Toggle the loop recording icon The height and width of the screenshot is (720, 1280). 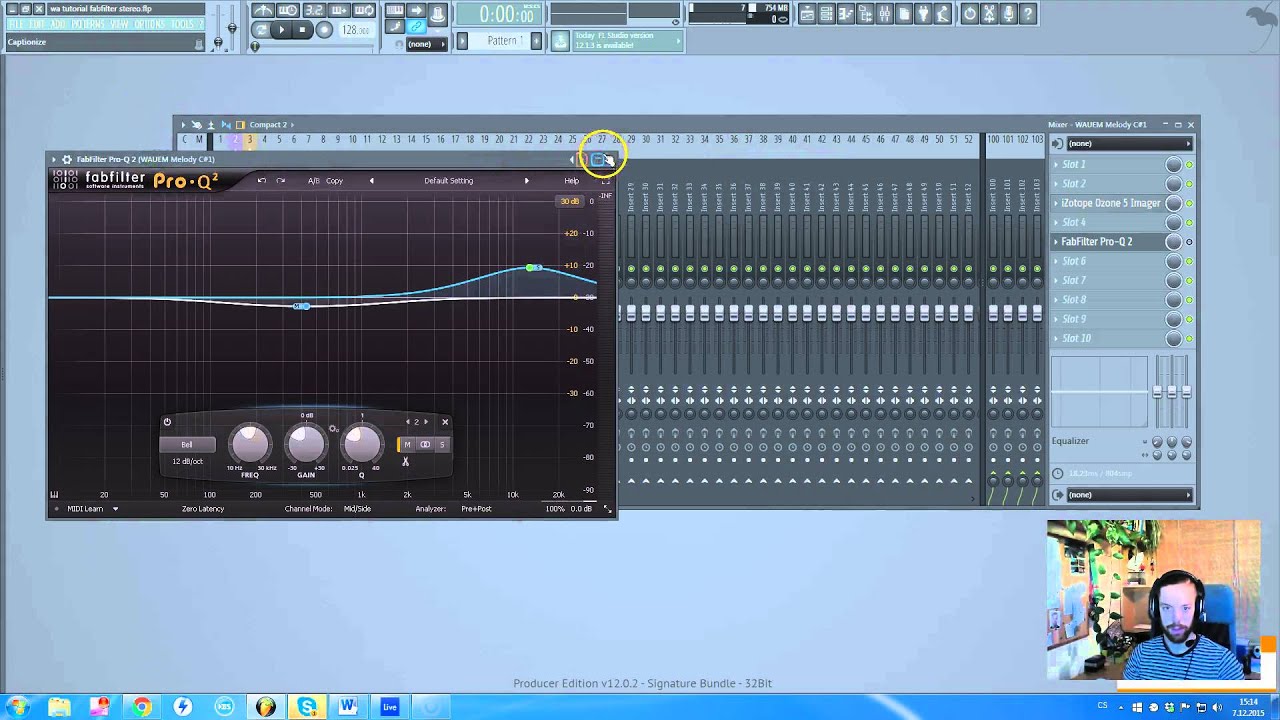click(x=364, y=11)
